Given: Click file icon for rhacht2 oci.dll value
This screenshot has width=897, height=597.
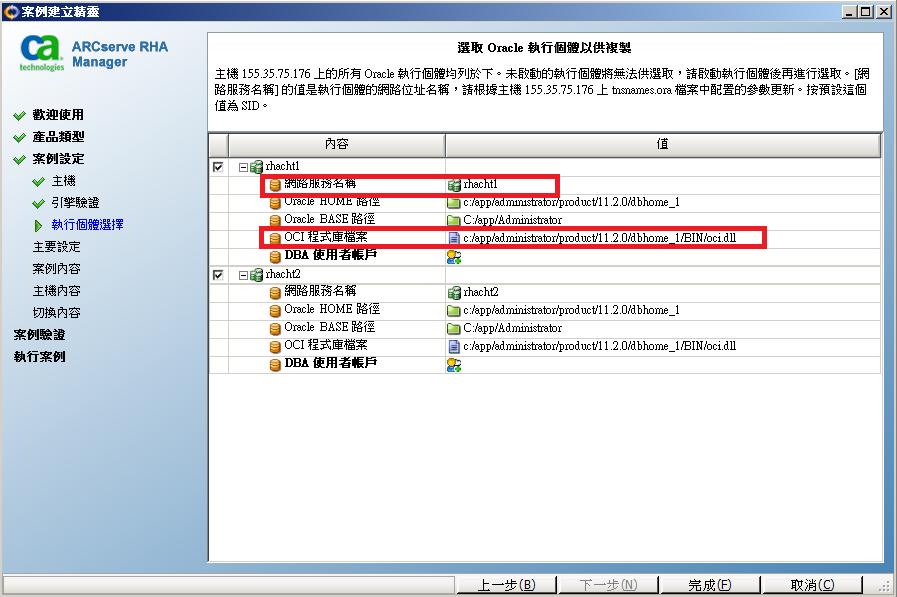Looking at the screenshot, I should [454, 347].
